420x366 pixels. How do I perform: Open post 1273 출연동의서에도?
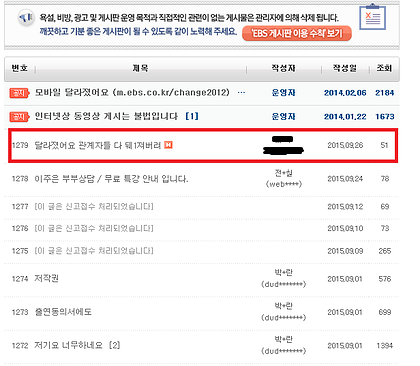coord(63,312)
